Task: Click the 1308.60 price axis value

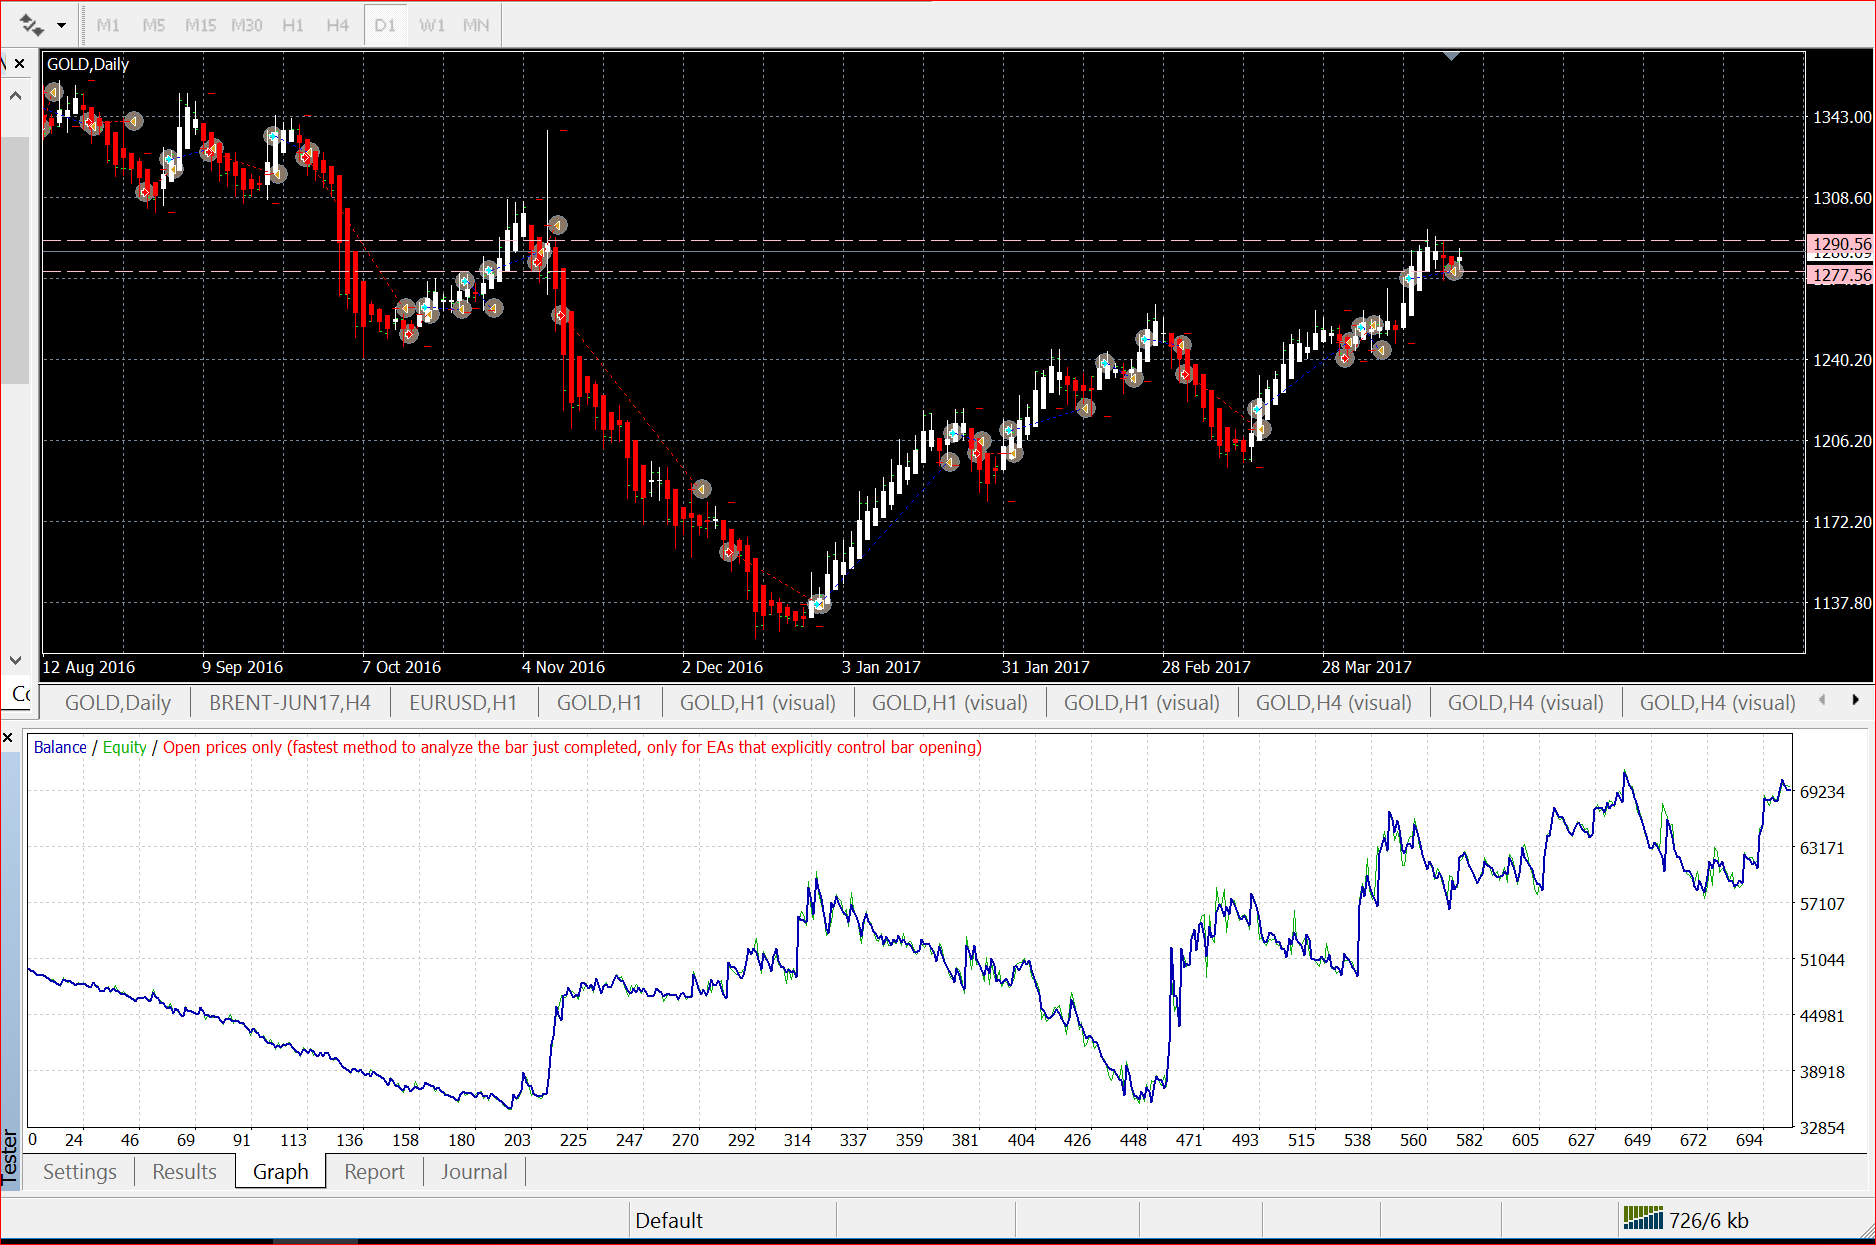Action: point(1842,198)
